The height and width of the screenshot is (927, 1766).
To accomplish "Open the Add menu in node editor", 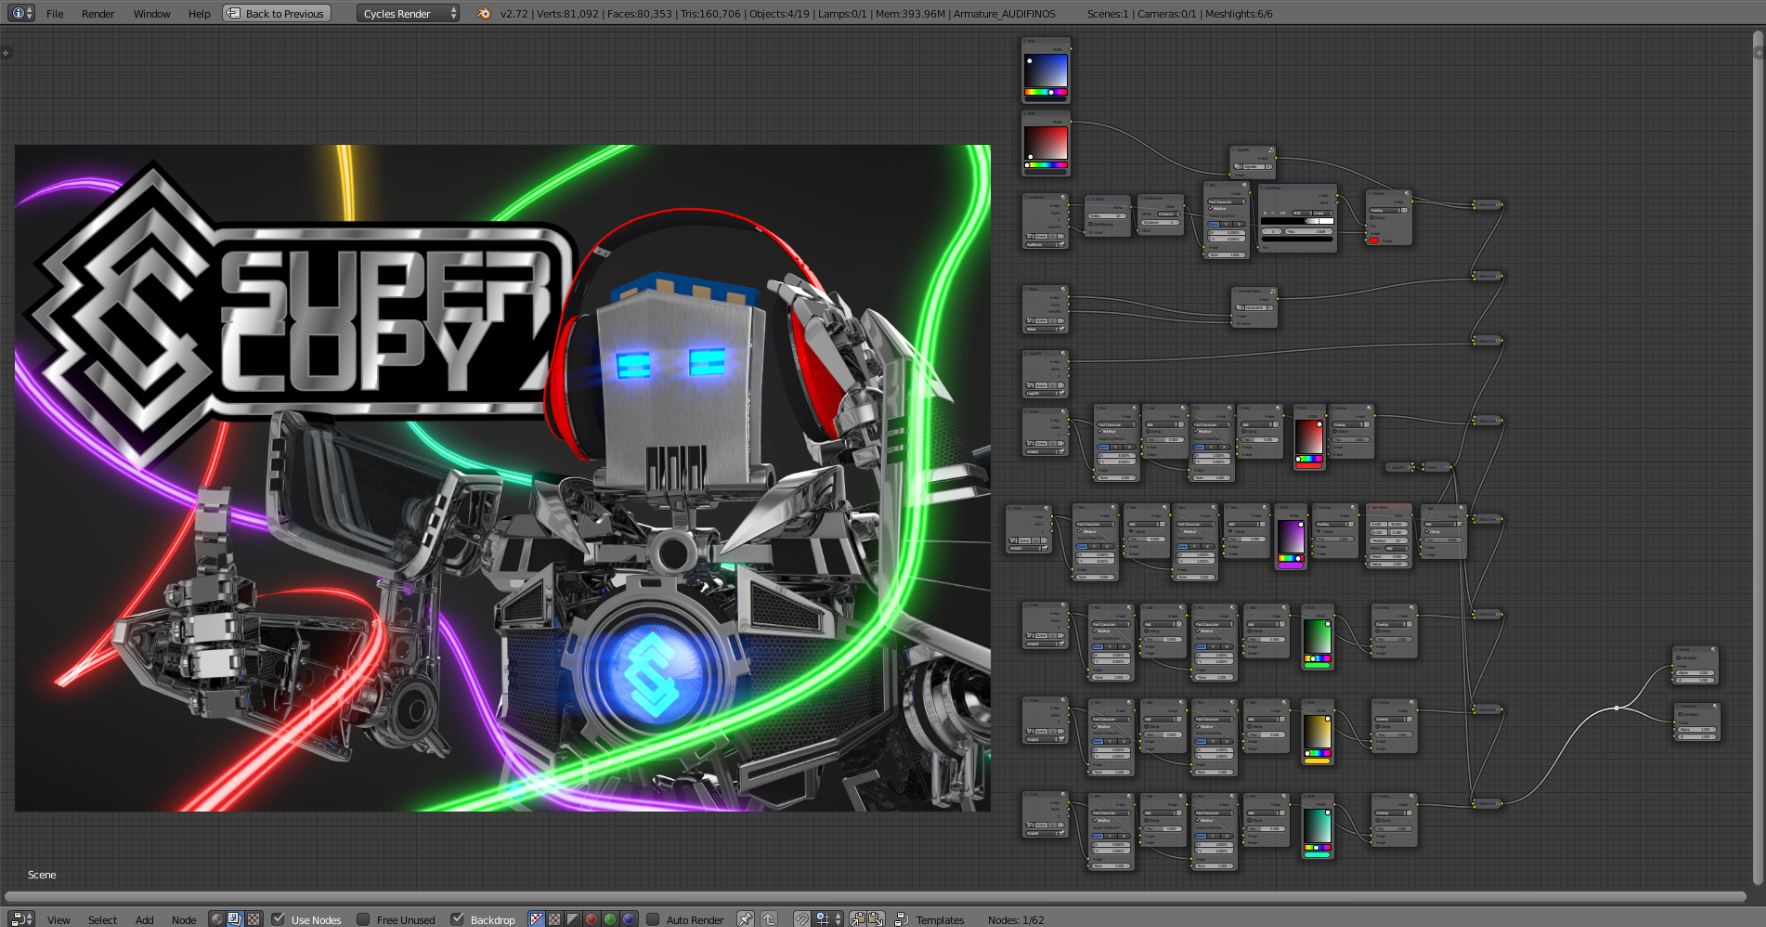I will pos(144,919).
